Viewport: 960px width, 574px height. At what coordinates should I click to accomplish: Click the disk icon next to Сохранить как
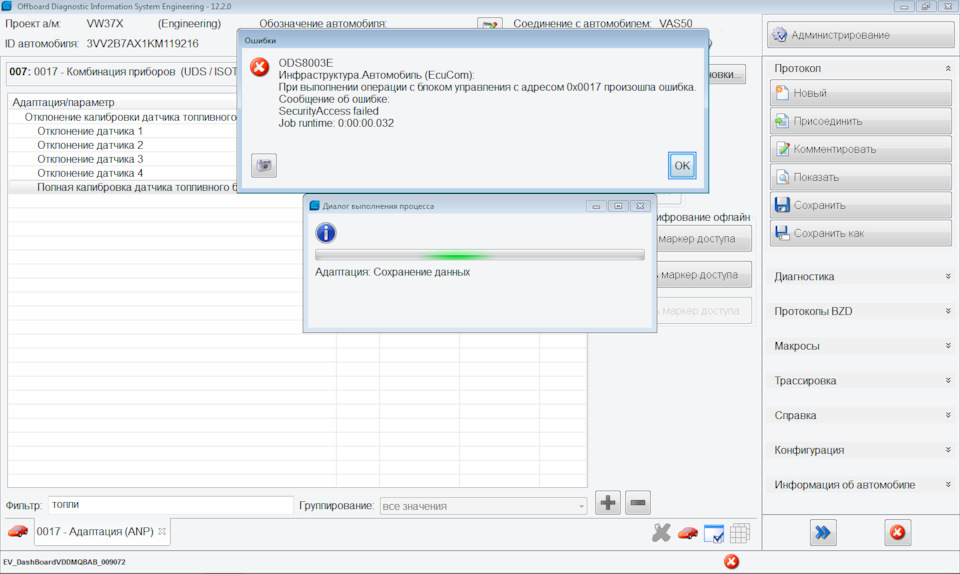click(782, 233)
